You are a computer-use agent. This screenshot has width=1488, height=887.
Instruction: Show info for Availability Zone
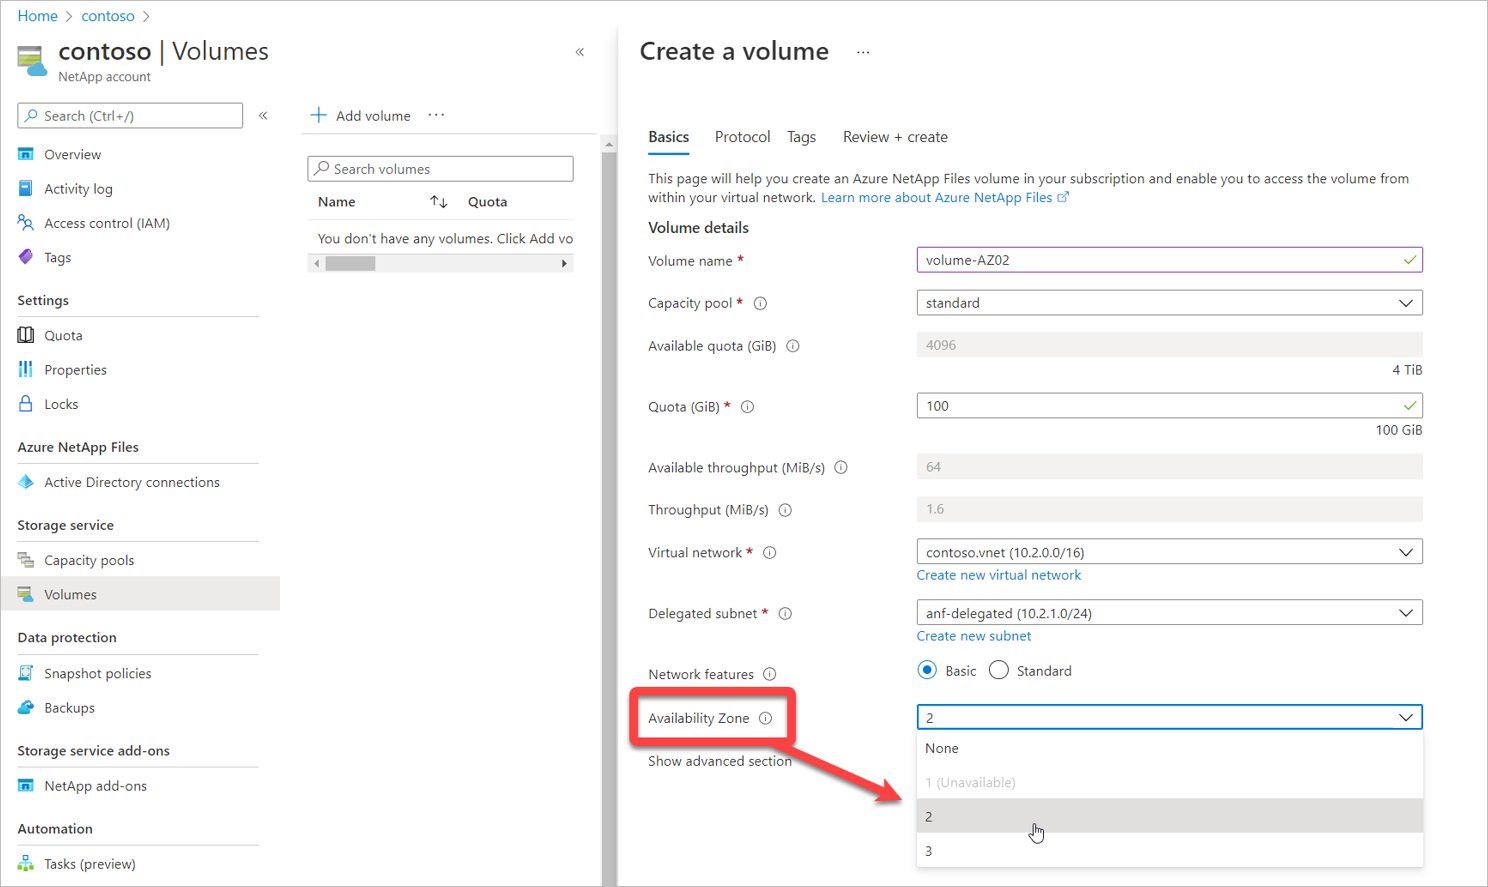coord(765,718)
